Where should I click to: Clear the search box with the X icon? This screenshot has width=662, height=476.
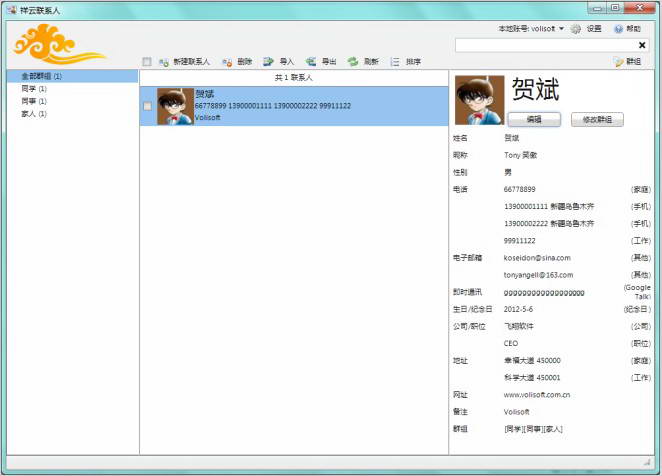click(x=642, y=45)
